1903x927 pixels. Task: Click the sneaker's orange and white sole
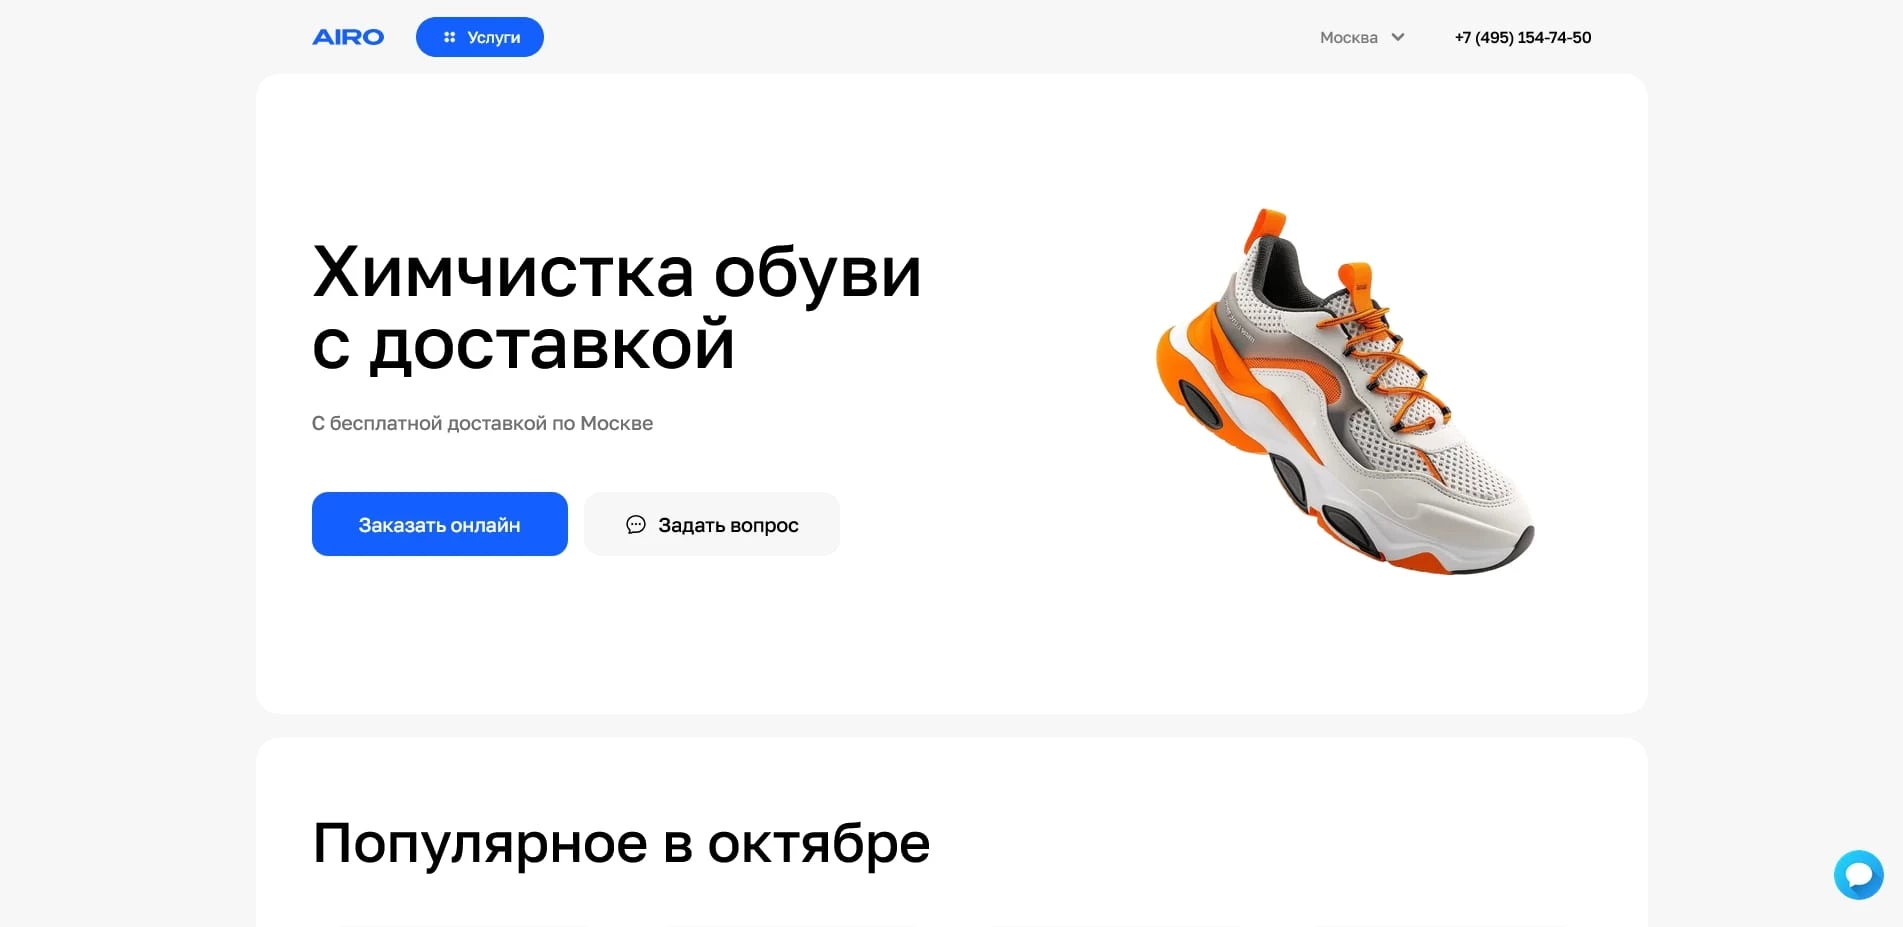tap(1300, 470)
